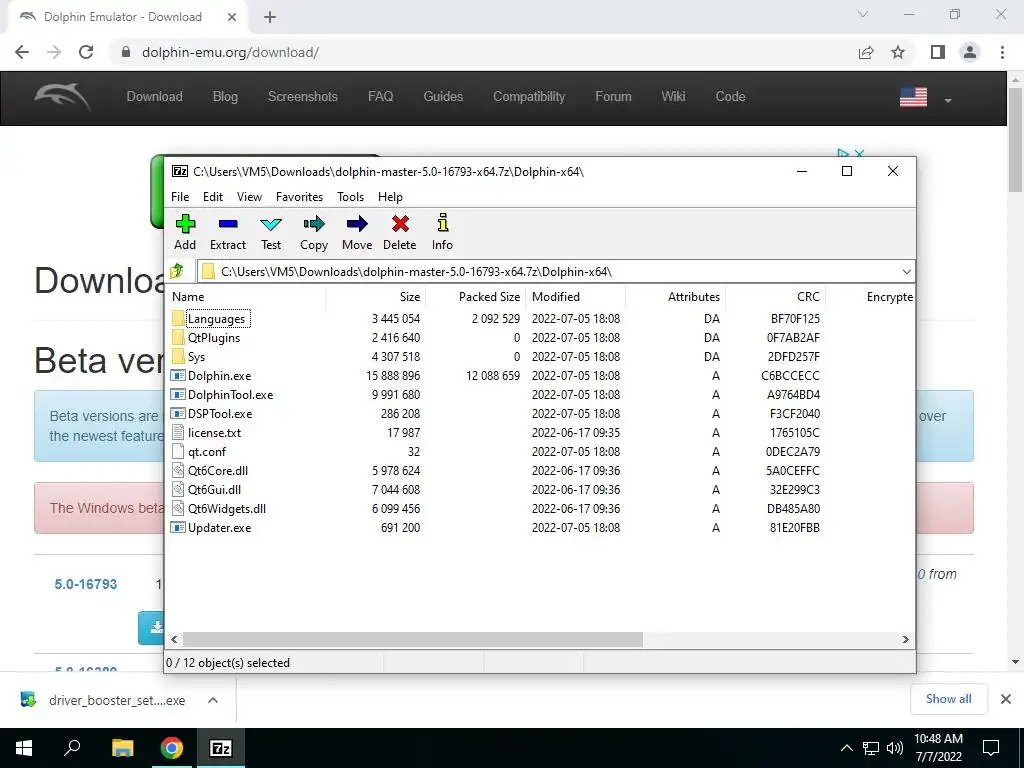1024x768 pixels.
Task: Open the Chrome profile avatar
Action: (x=970, y=52)
